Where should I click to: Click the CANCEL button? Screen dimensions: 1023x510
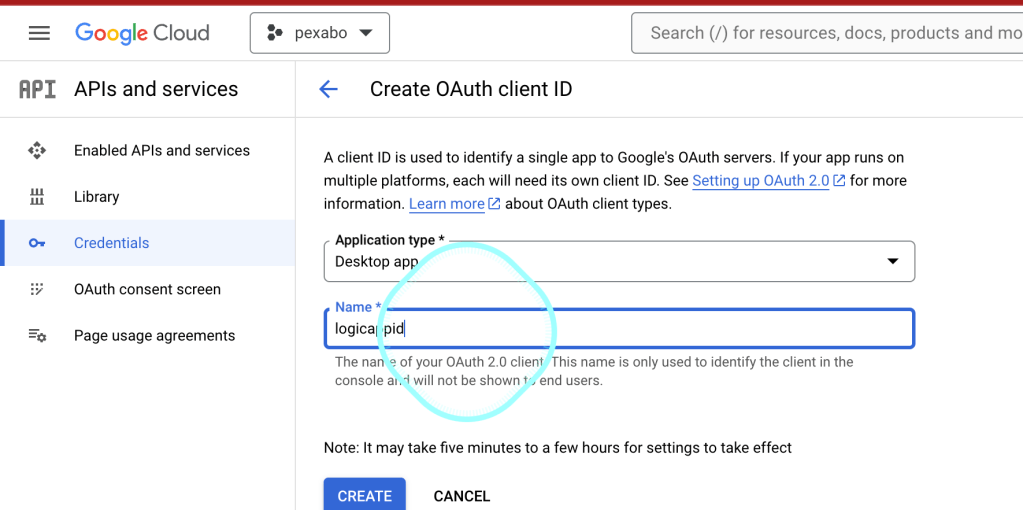click(461, 496)
